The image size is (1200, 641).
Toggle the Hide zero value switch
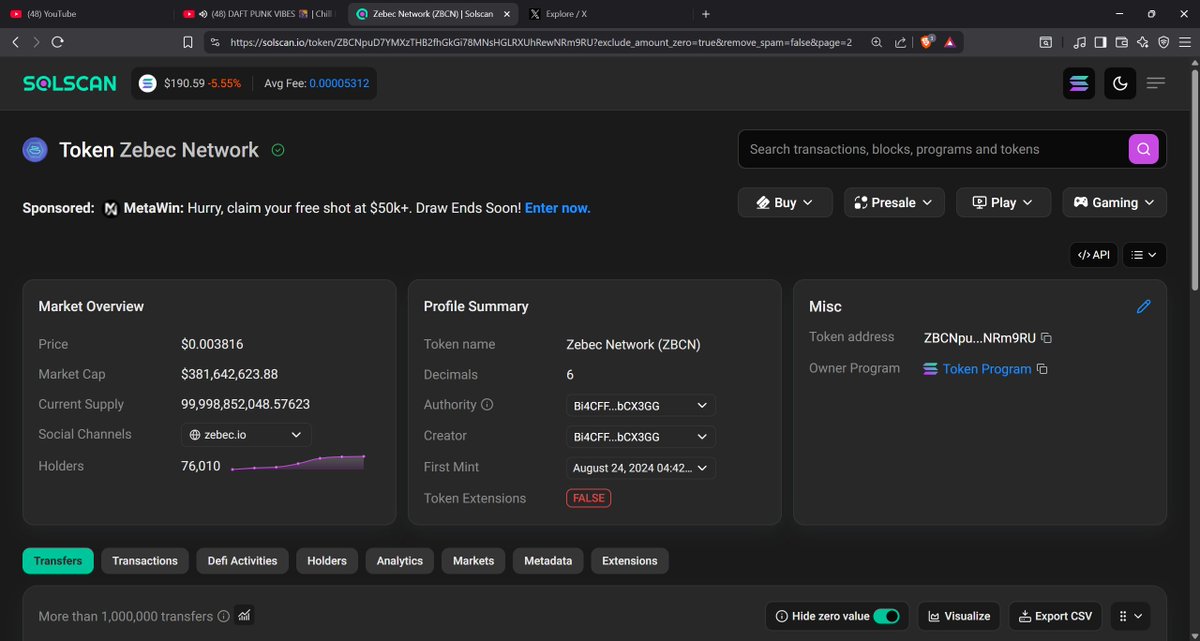point(886,616)
